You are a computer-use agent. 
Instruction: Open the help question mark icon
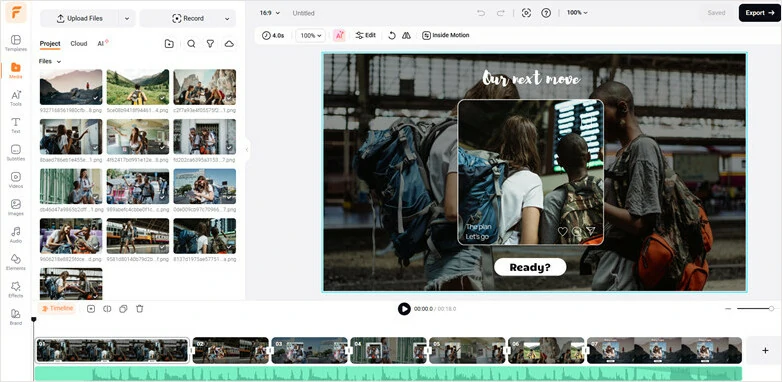[546, 13]
